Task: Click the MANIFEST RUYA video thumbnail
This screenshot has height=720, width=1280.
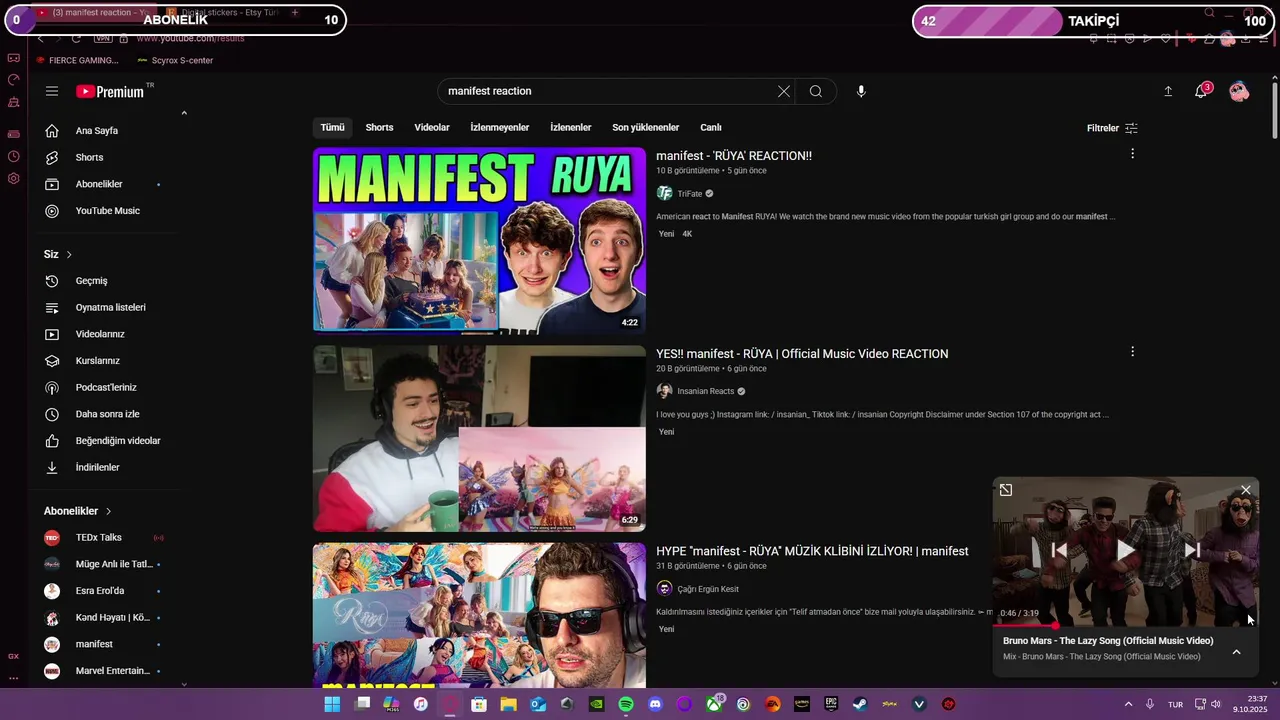Action: click(x=479, y=240)
